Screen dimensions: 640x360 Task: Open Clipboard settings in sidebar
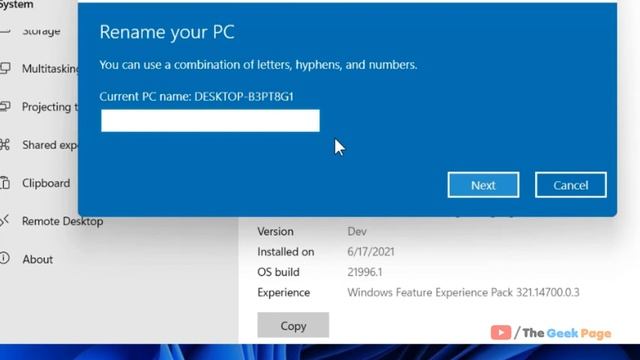(x=46, y=183)
